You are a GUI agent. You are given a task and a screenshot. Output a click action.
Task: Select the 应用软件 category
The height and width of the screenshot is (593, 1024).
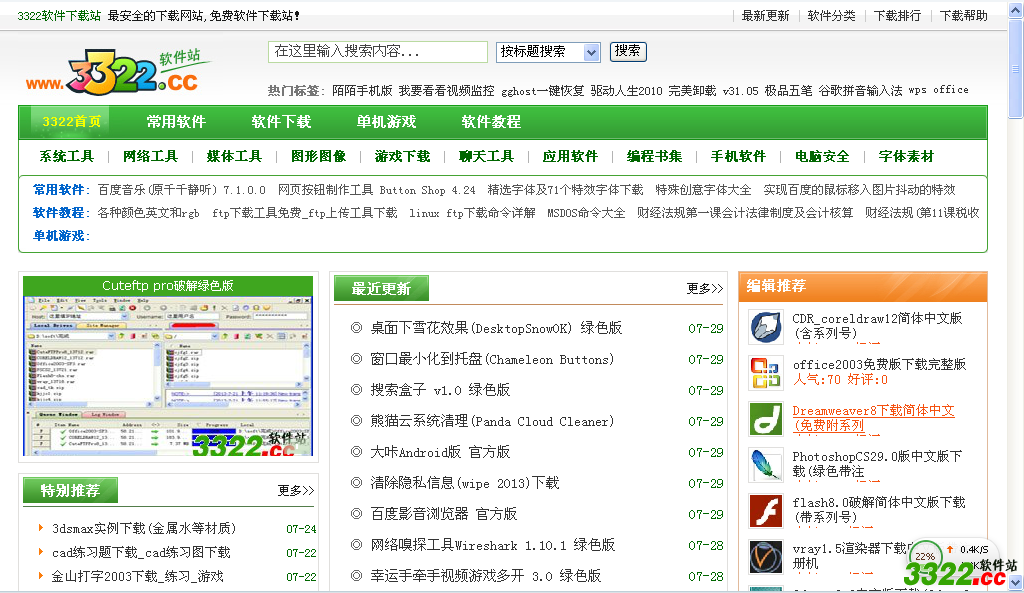(x=571, y=157)
